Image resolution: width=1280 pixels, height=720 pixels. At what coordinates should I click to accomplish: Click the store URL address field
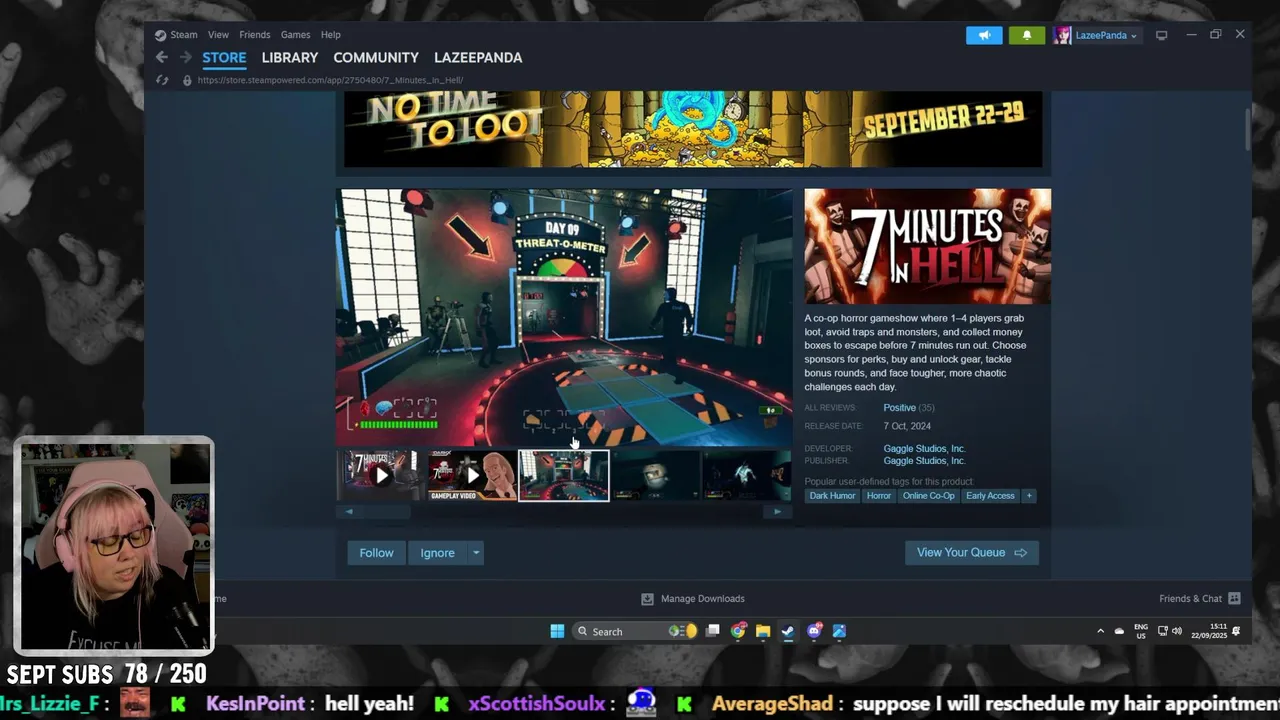coord(330,80)
